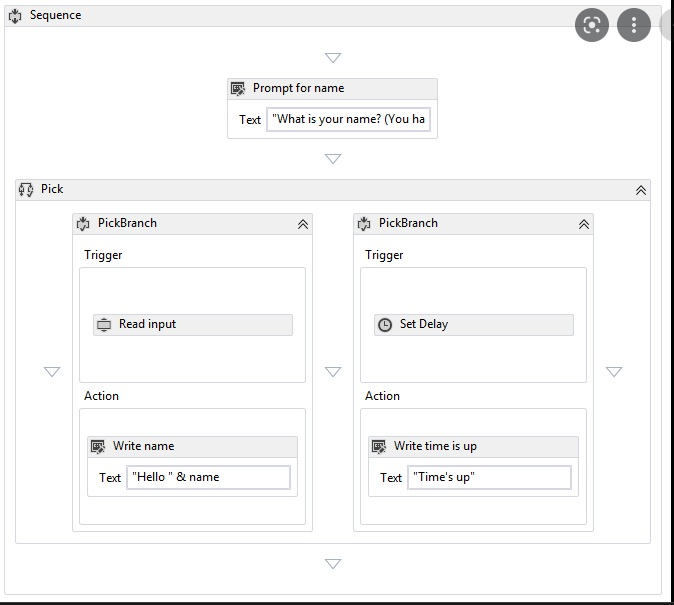Click the insertion triangle below the Pick activity
Screen dimensions: 674x605
point(333,563)
